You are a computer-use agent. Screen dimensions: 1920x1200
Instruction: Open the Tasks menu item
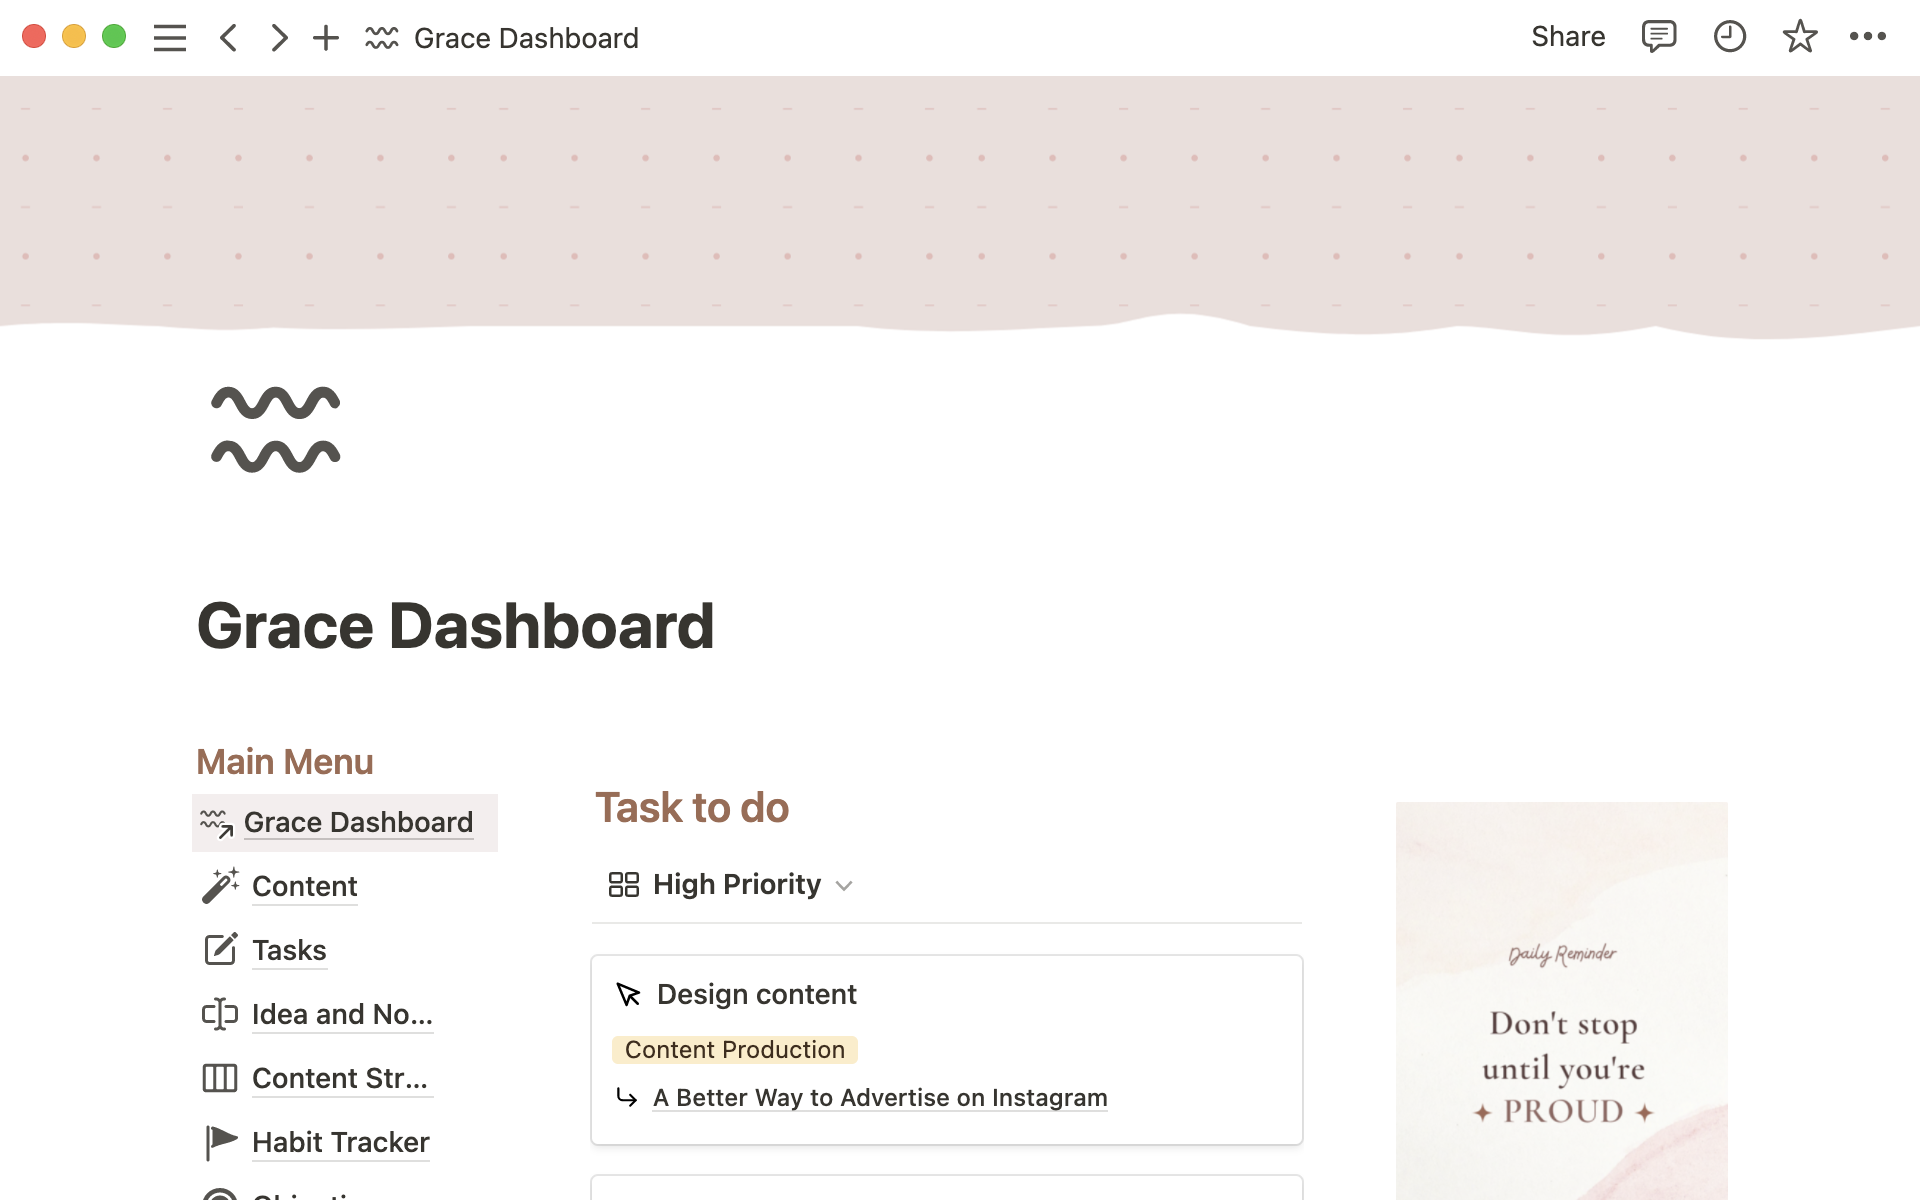[289, 950]
